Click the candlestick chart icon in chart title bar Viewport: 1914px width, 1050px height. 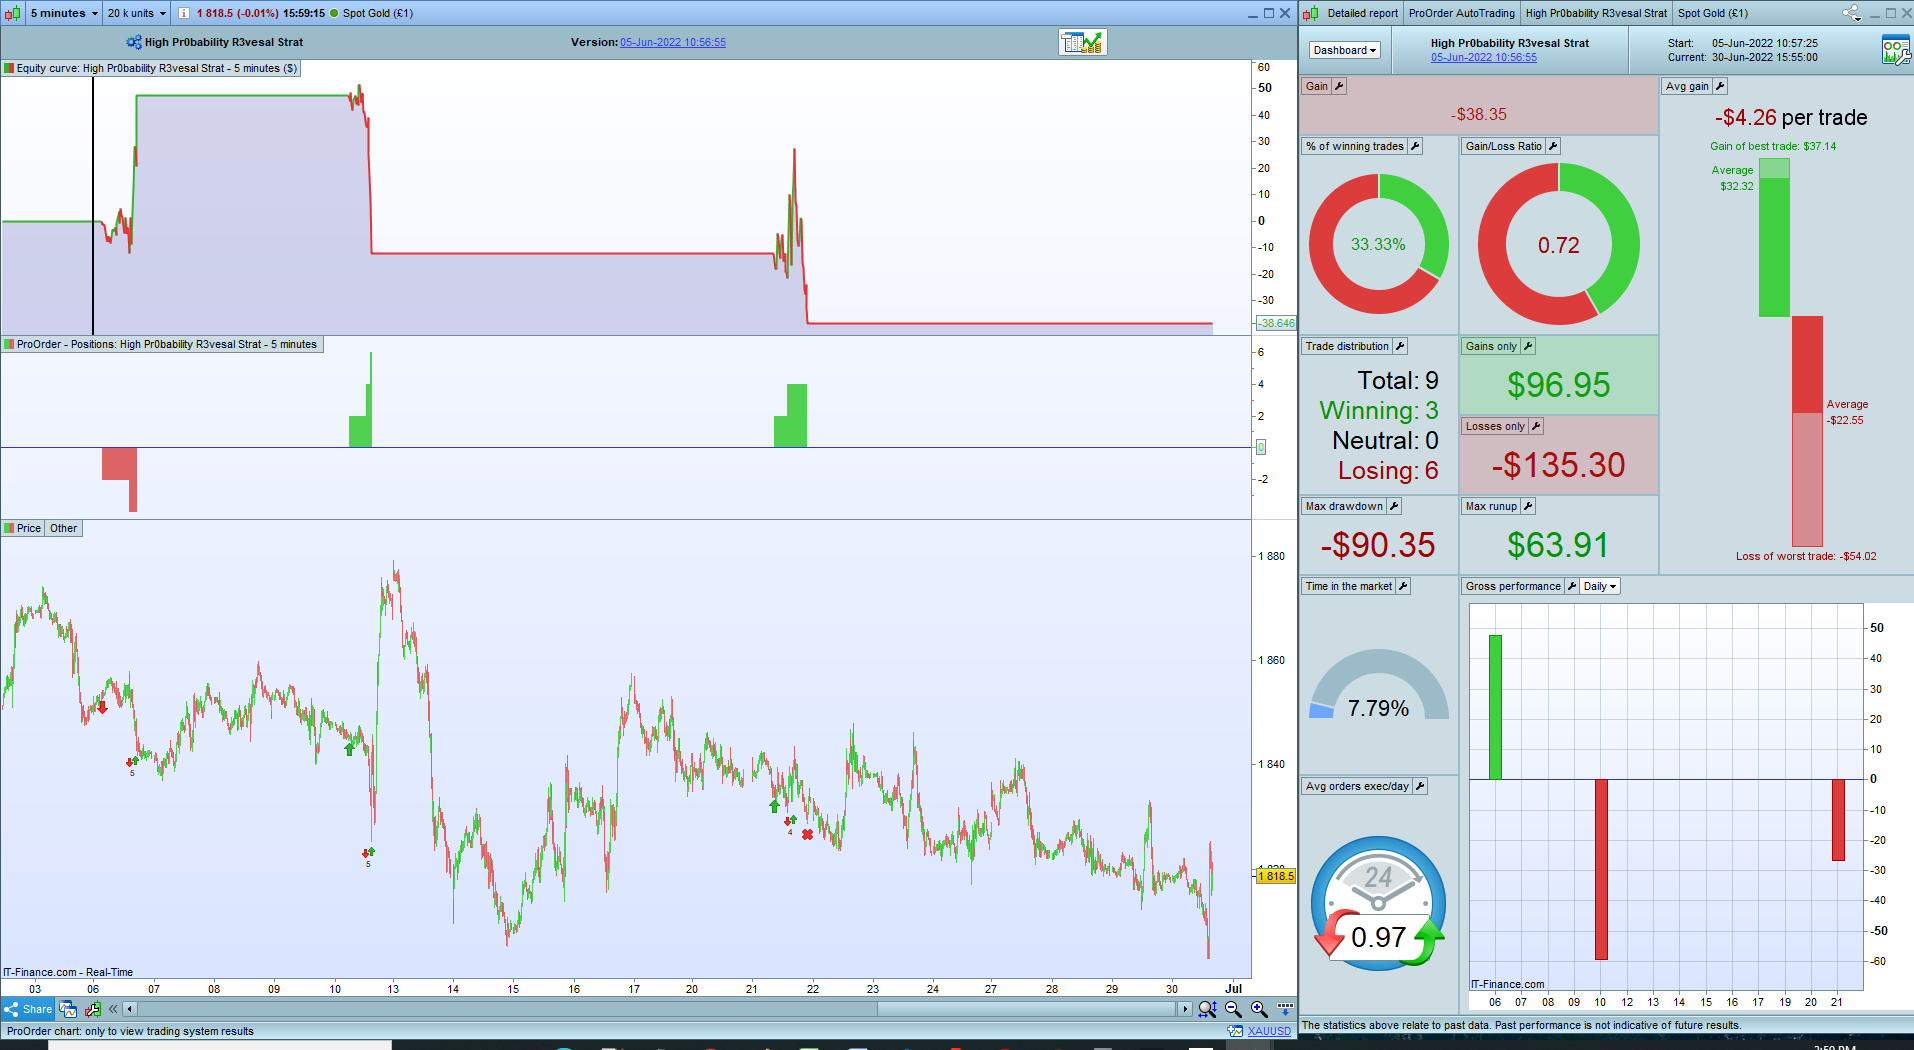[12, 13]
